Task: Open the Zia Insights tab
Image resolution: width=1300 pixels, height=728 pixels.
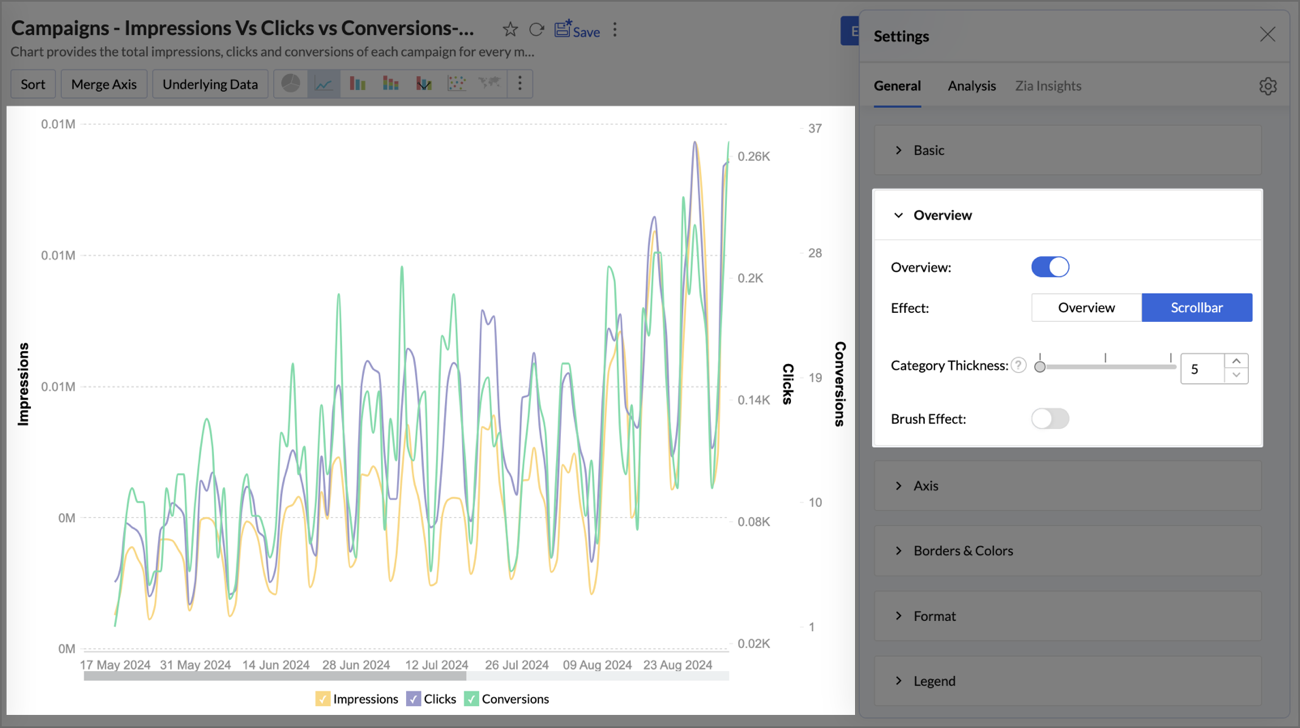Action: point(1048,86)
